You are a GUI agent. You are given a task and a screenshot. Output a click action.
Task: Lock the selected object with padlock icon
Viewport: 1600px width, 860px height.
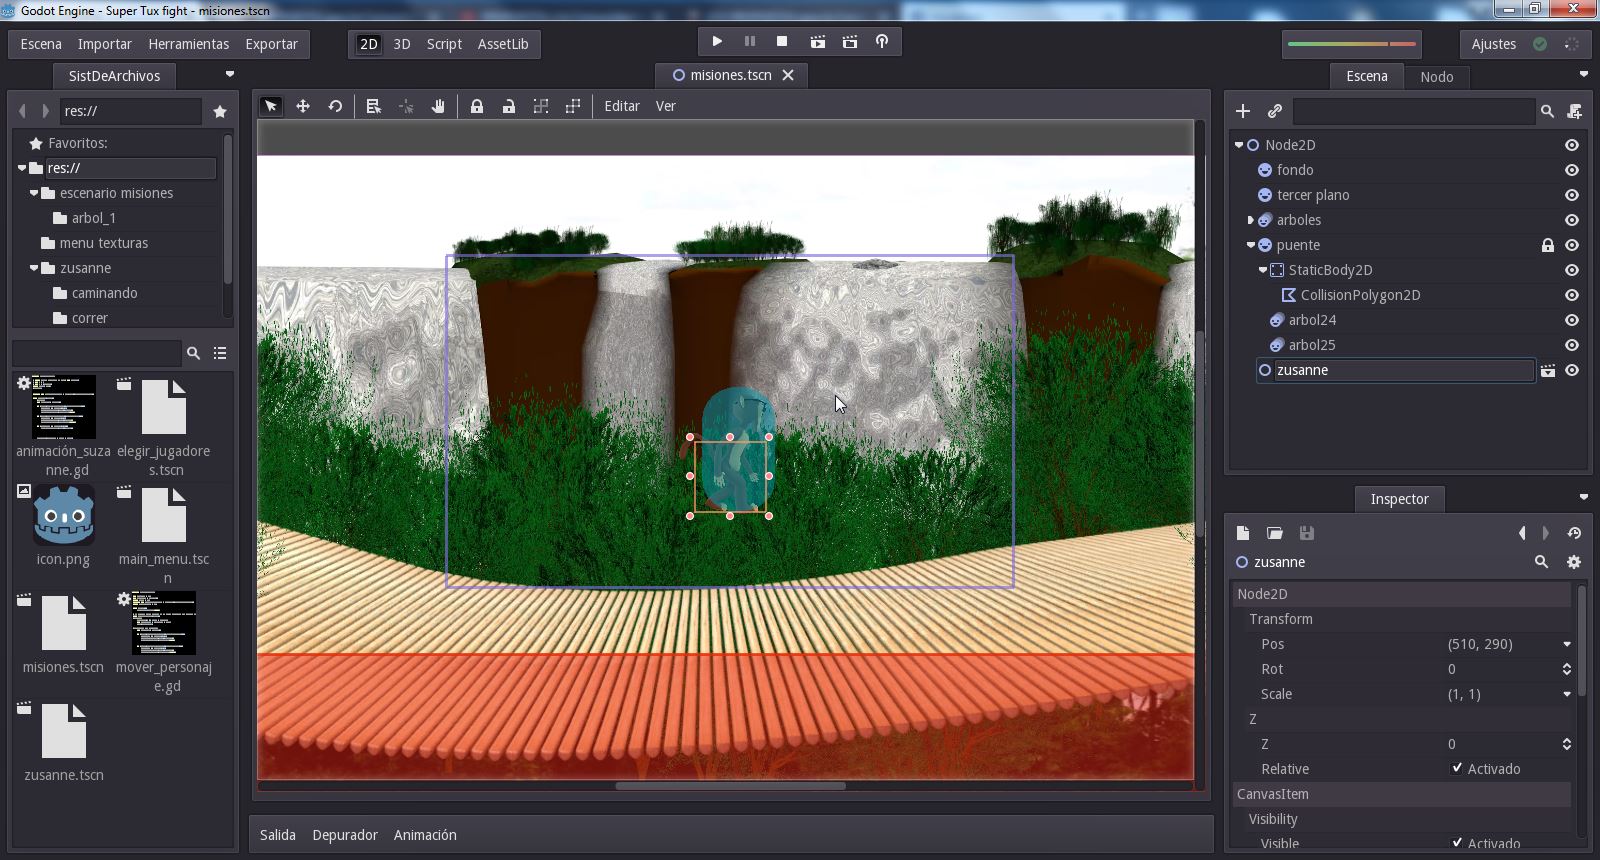477,106
